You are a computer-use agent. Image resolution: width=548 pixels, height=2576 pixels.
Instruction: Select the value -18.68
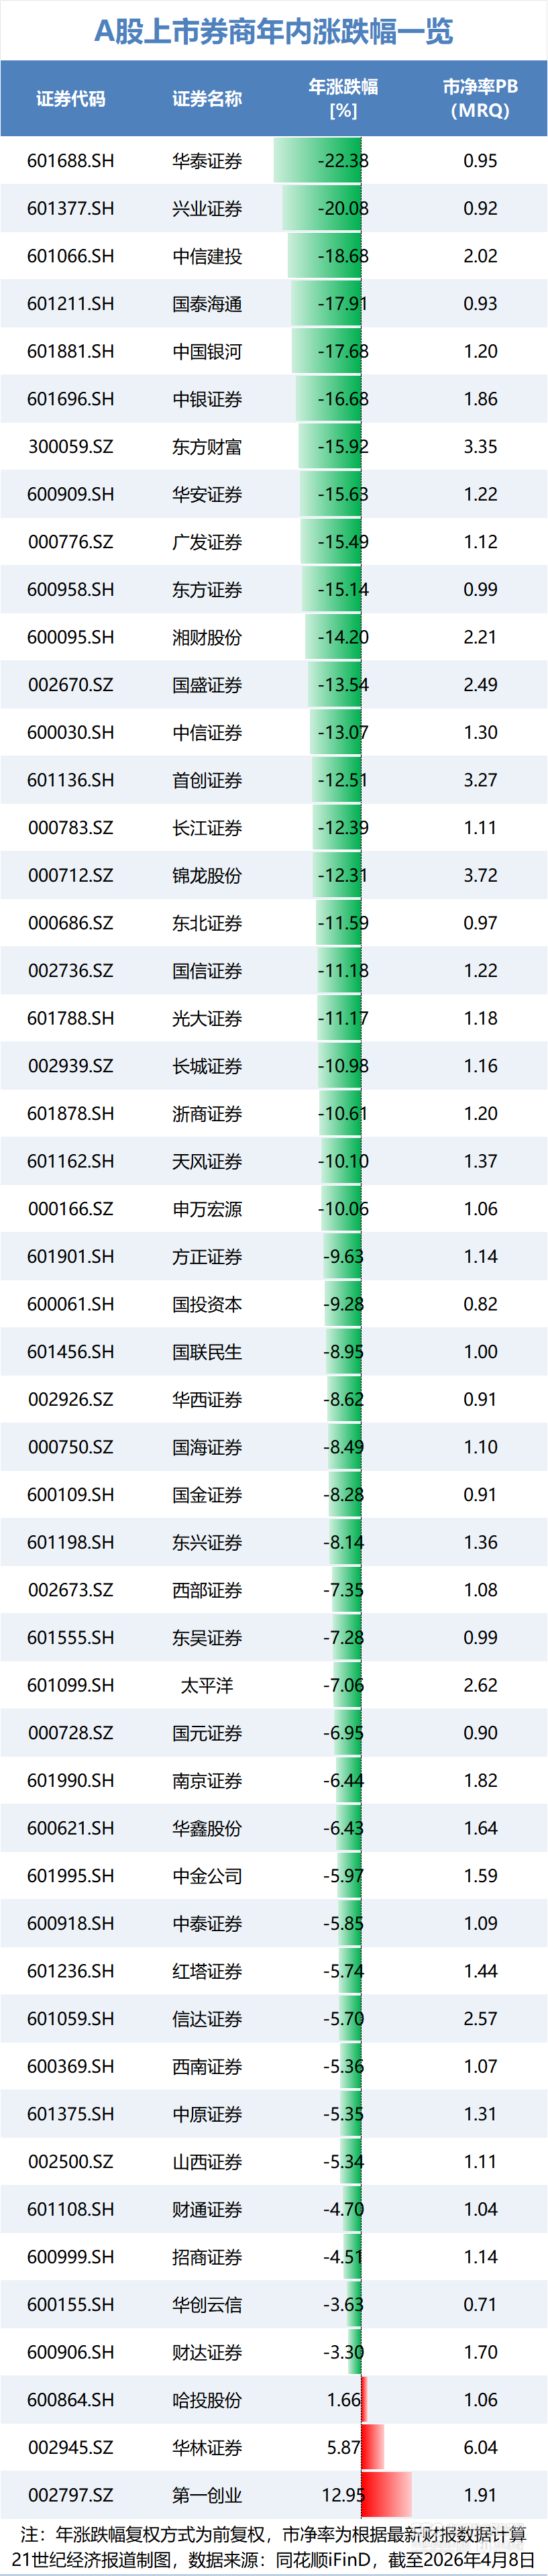coord(343,256)
